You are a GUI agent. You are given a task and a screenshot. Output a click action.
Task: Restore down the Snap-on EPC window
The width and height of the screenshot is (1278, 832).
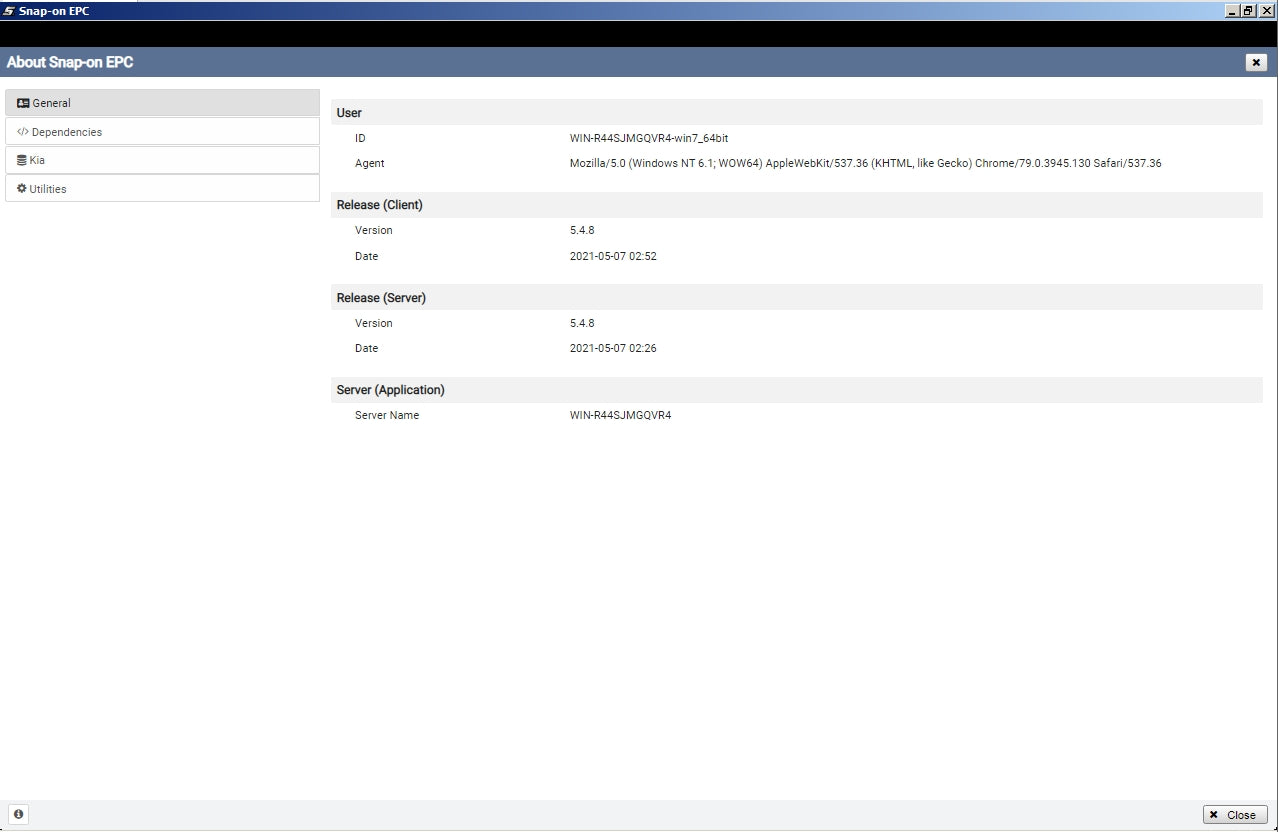tap(1248, 10)
